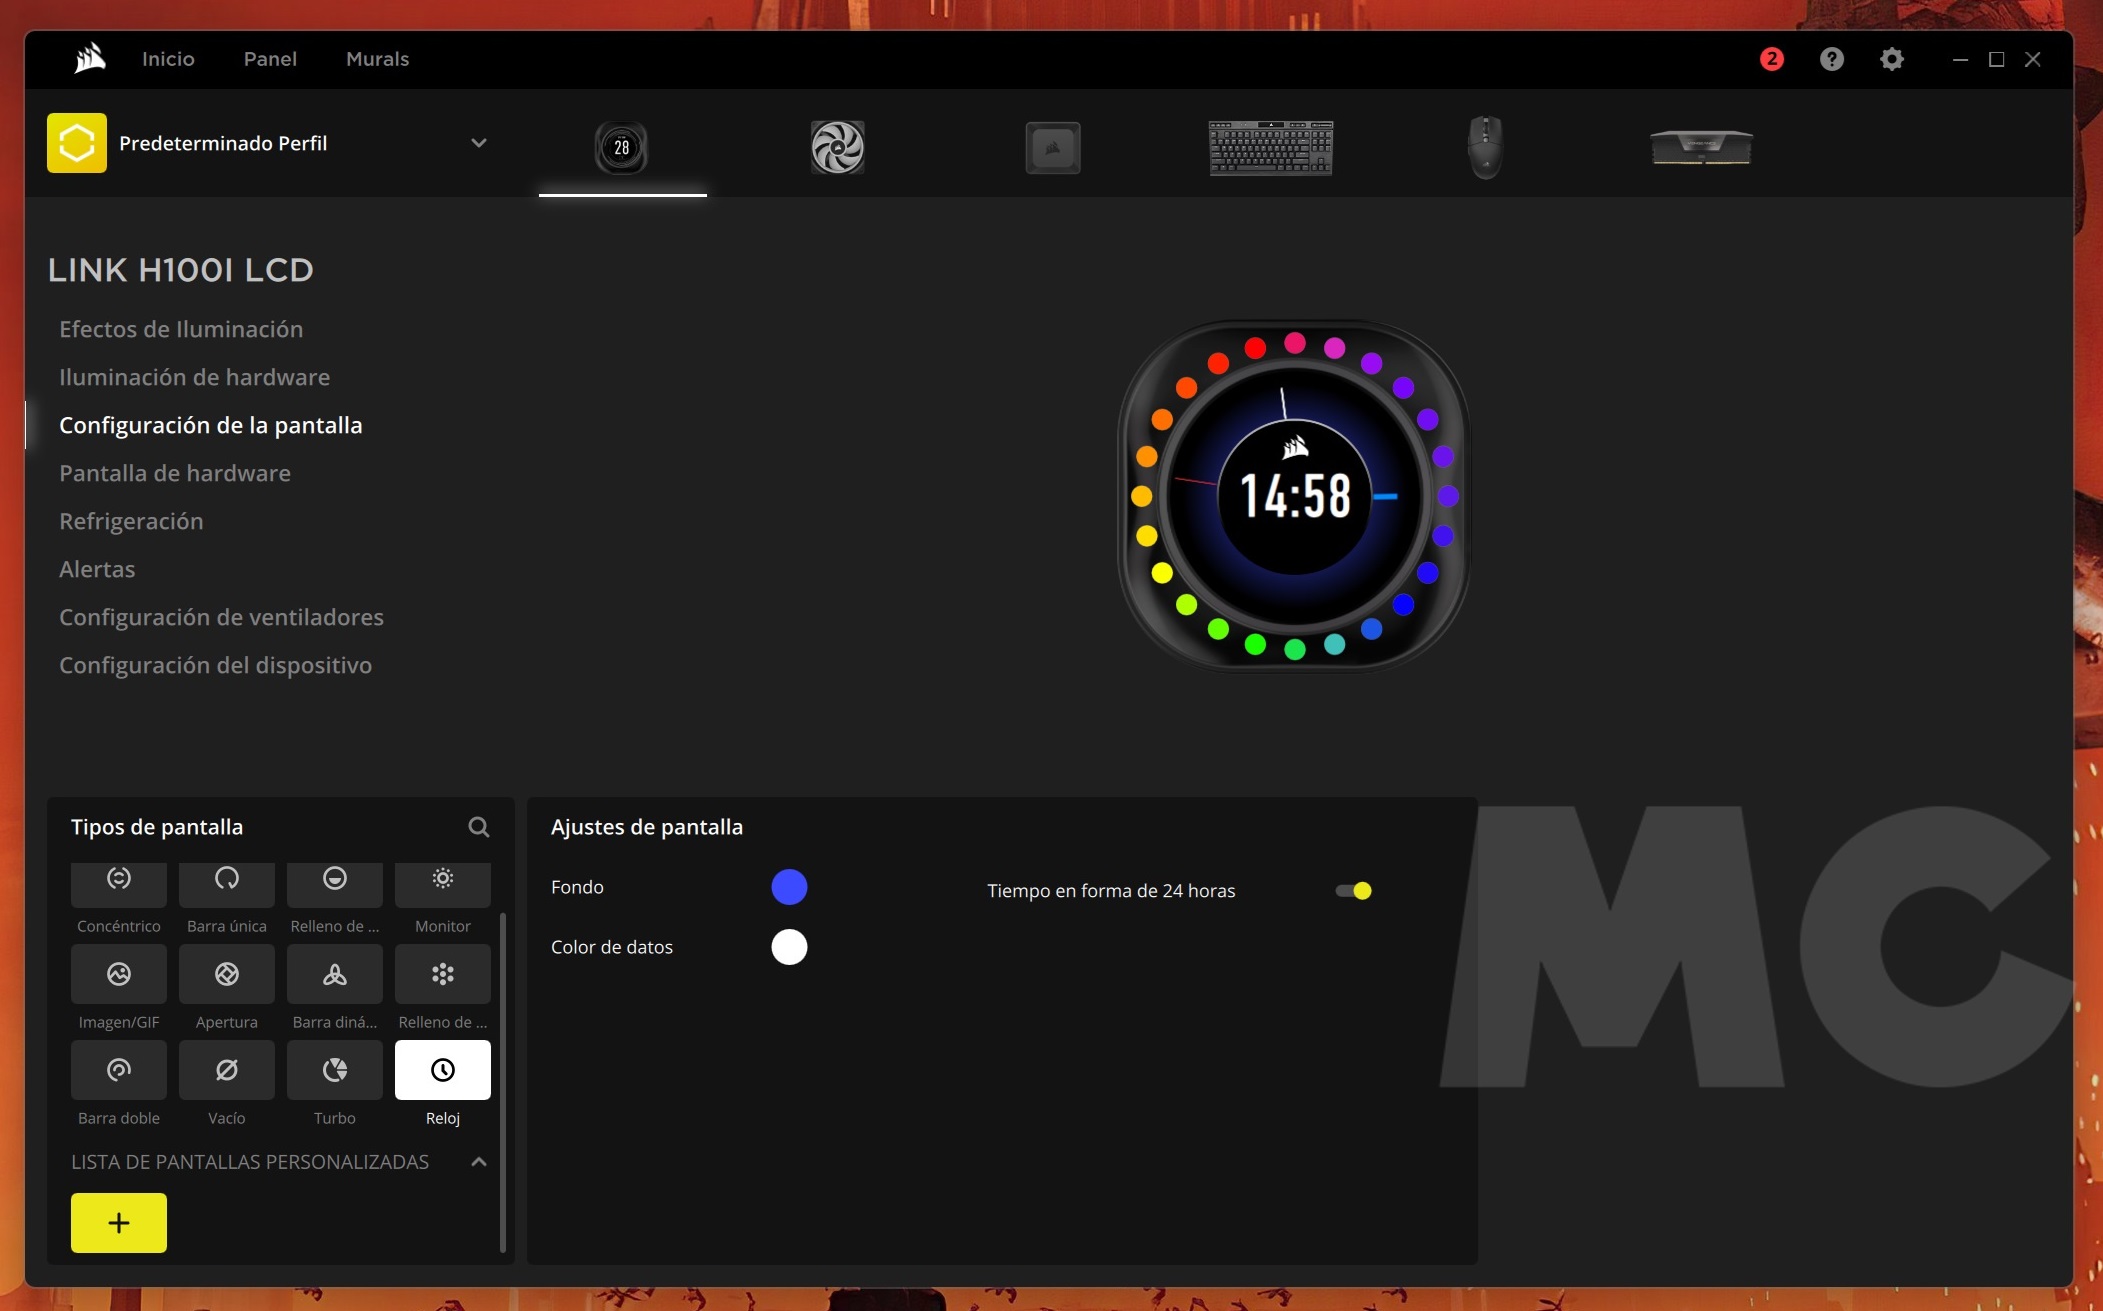Select the mouse device icon
This screenshot has width=2103, height=1311.
pyautogui.click(x=1485, y=147)
